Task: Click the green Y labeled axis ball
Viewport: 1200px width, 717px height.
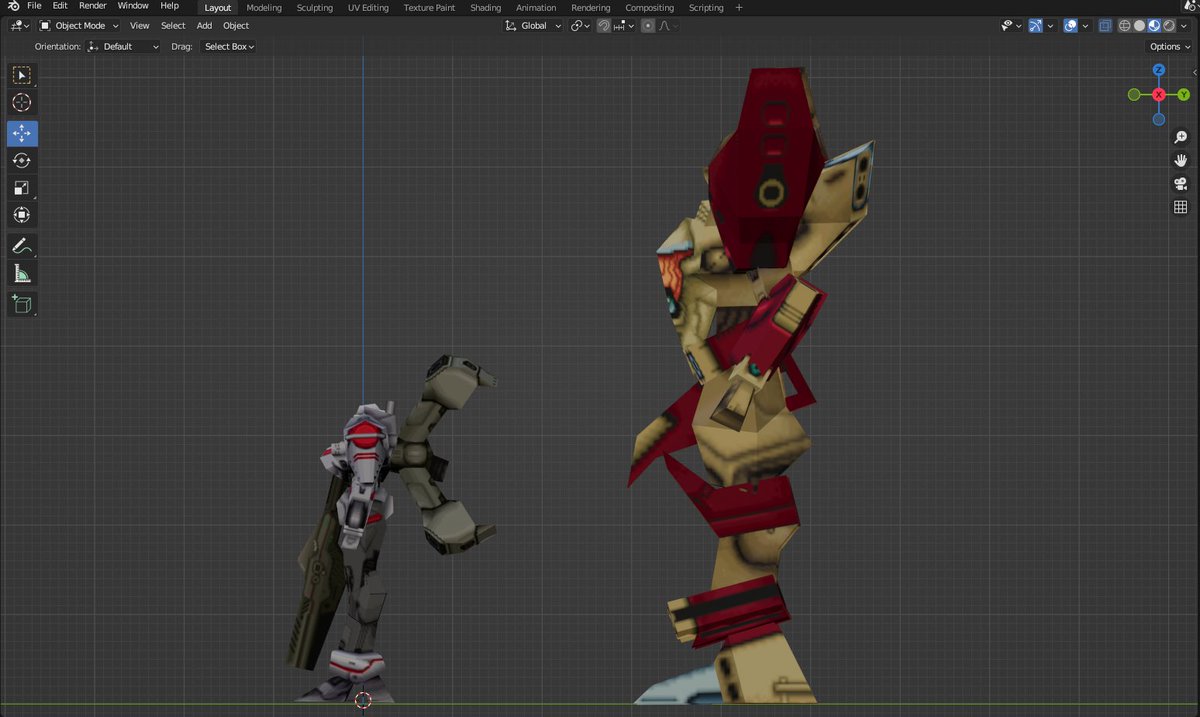Action: (1183, 95)
